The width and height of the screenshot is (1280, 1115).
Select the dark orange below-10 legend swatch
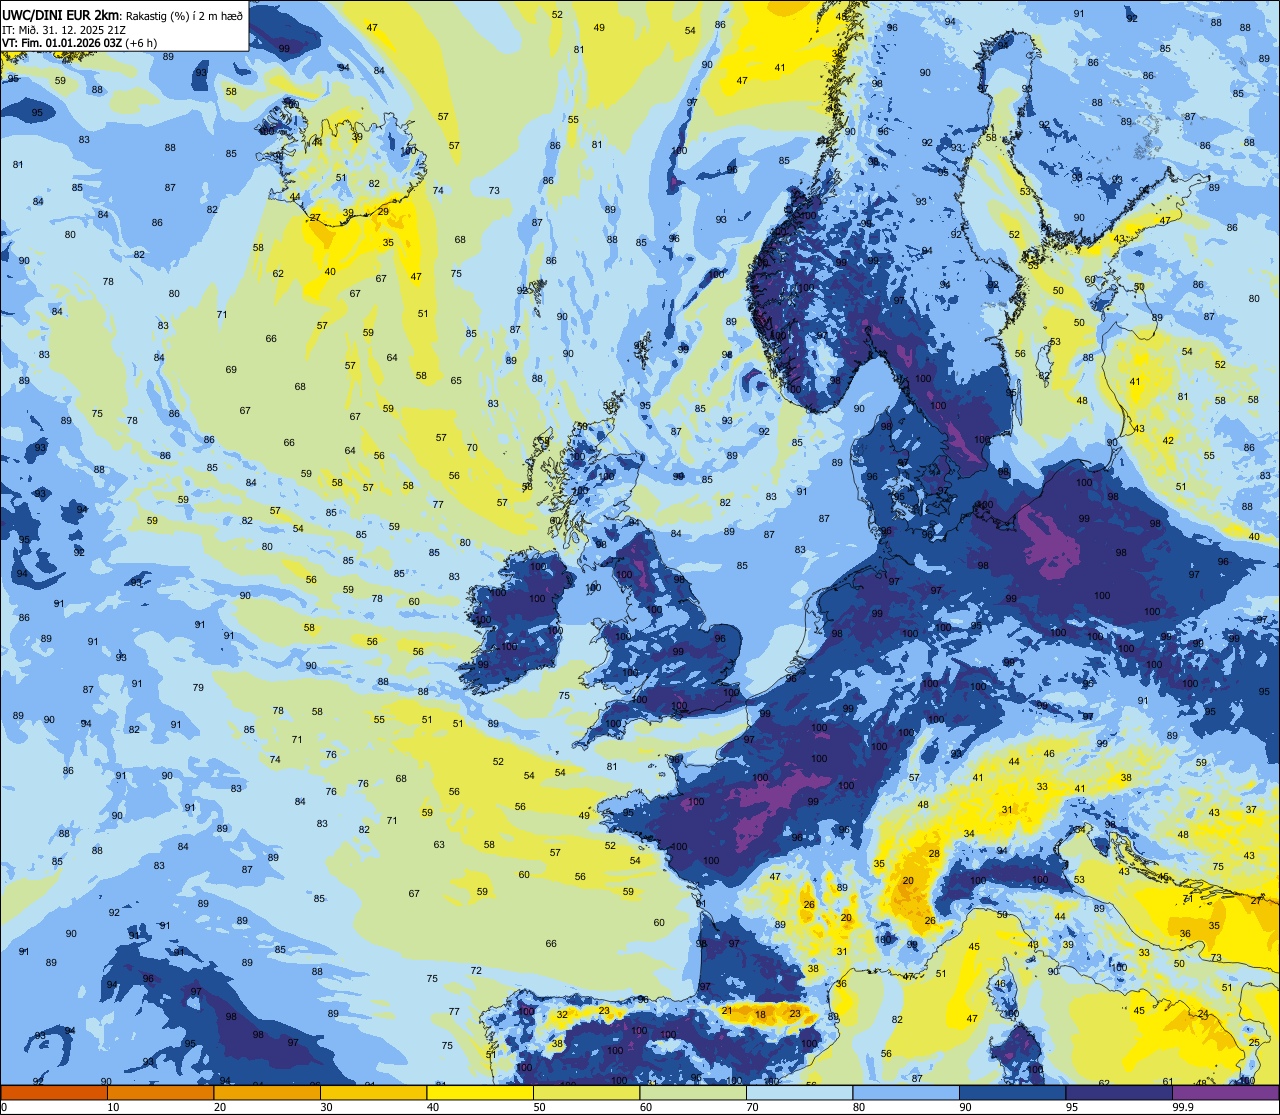click(x=54, y=1092)
